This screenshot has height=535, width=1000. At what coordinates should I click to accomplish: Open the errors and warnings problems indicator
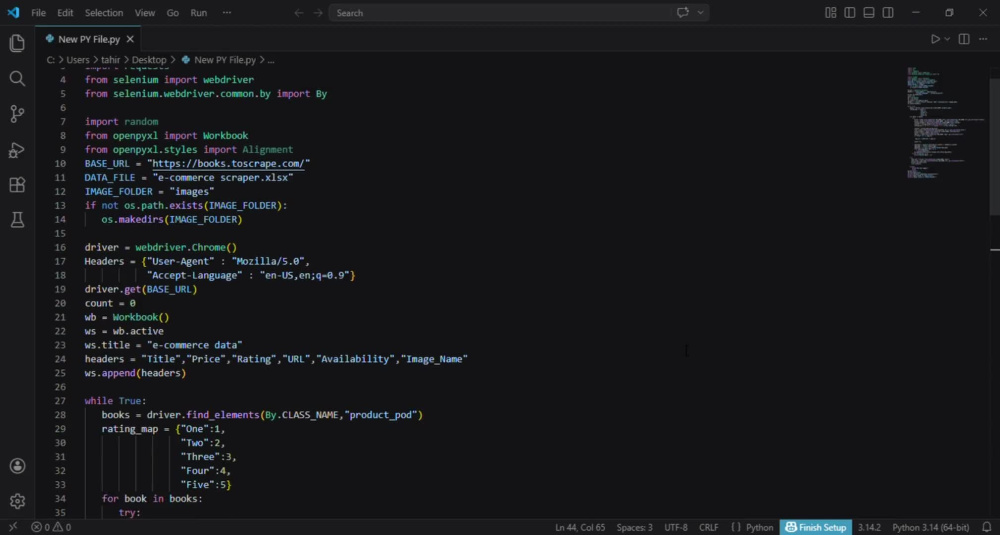(52, 527)
